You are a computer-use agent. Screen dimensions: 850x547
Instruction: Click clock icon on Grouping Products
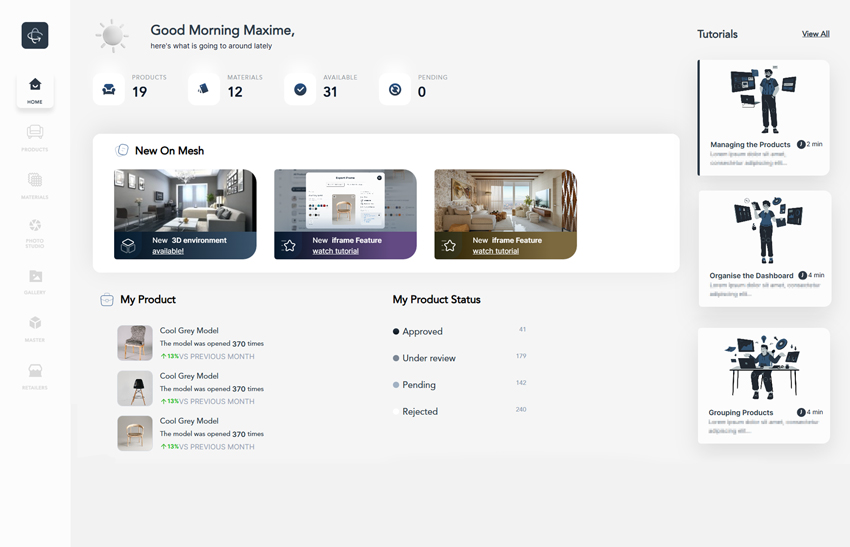pyautogui.click(x=801, y=412)
